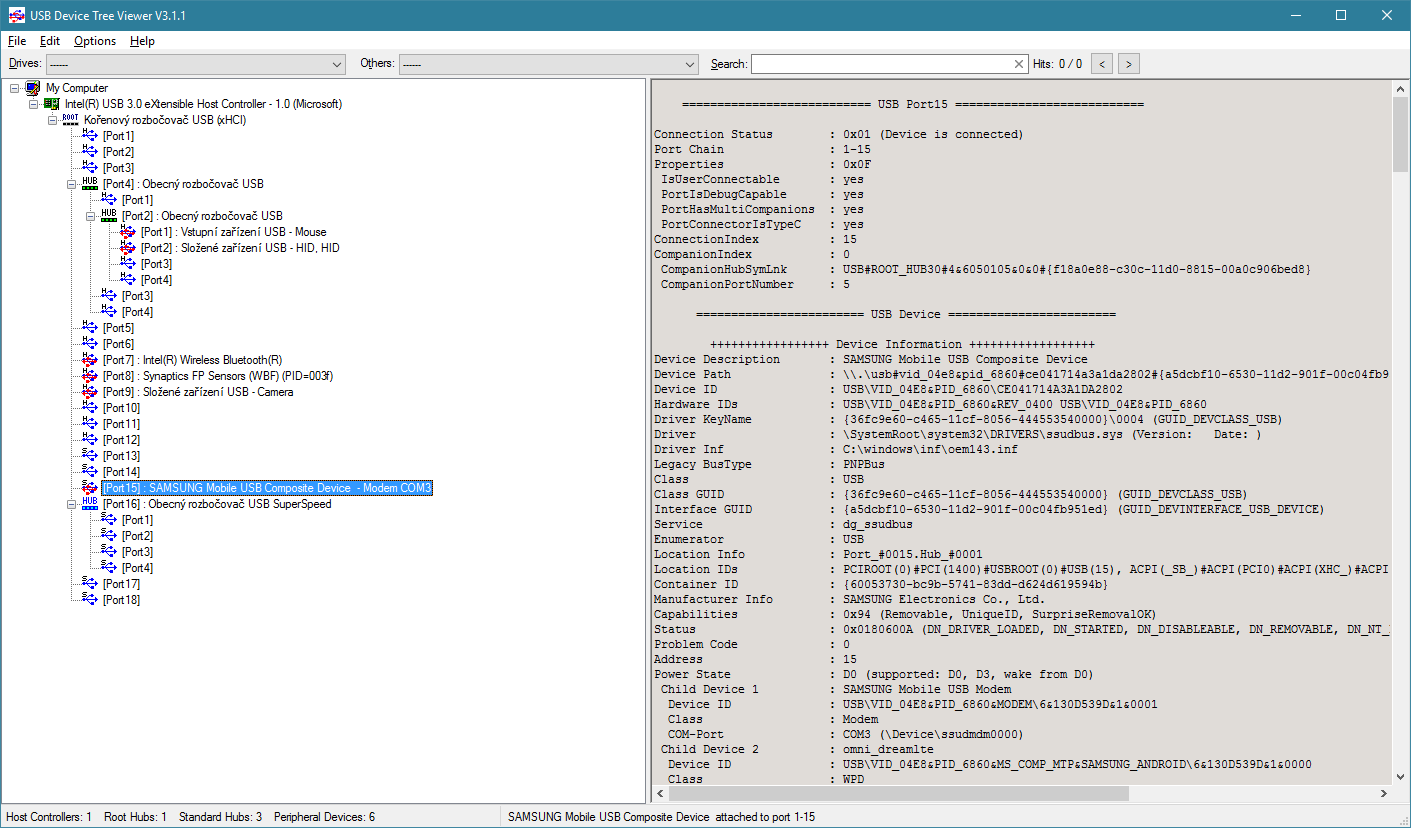Click "Peripheral Devices: 6" in the status bar
The height and width of the screenshot is (828, 1411).
coord(324,817)
